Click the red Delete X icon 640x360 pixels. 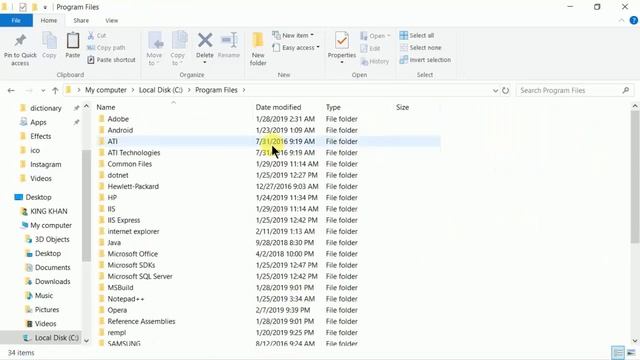(205, 40)
